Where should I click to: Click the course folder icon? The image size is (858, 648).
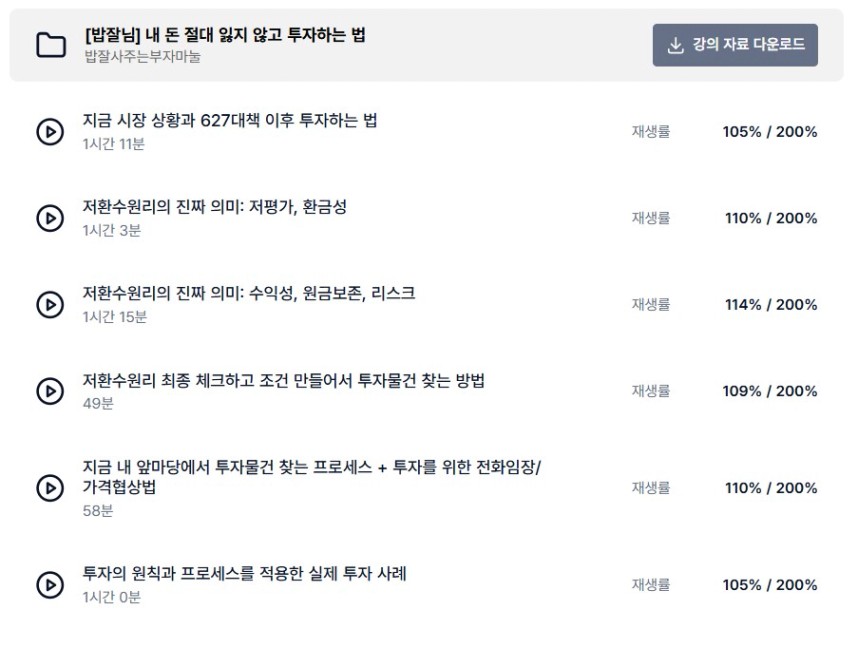[51, 45]
